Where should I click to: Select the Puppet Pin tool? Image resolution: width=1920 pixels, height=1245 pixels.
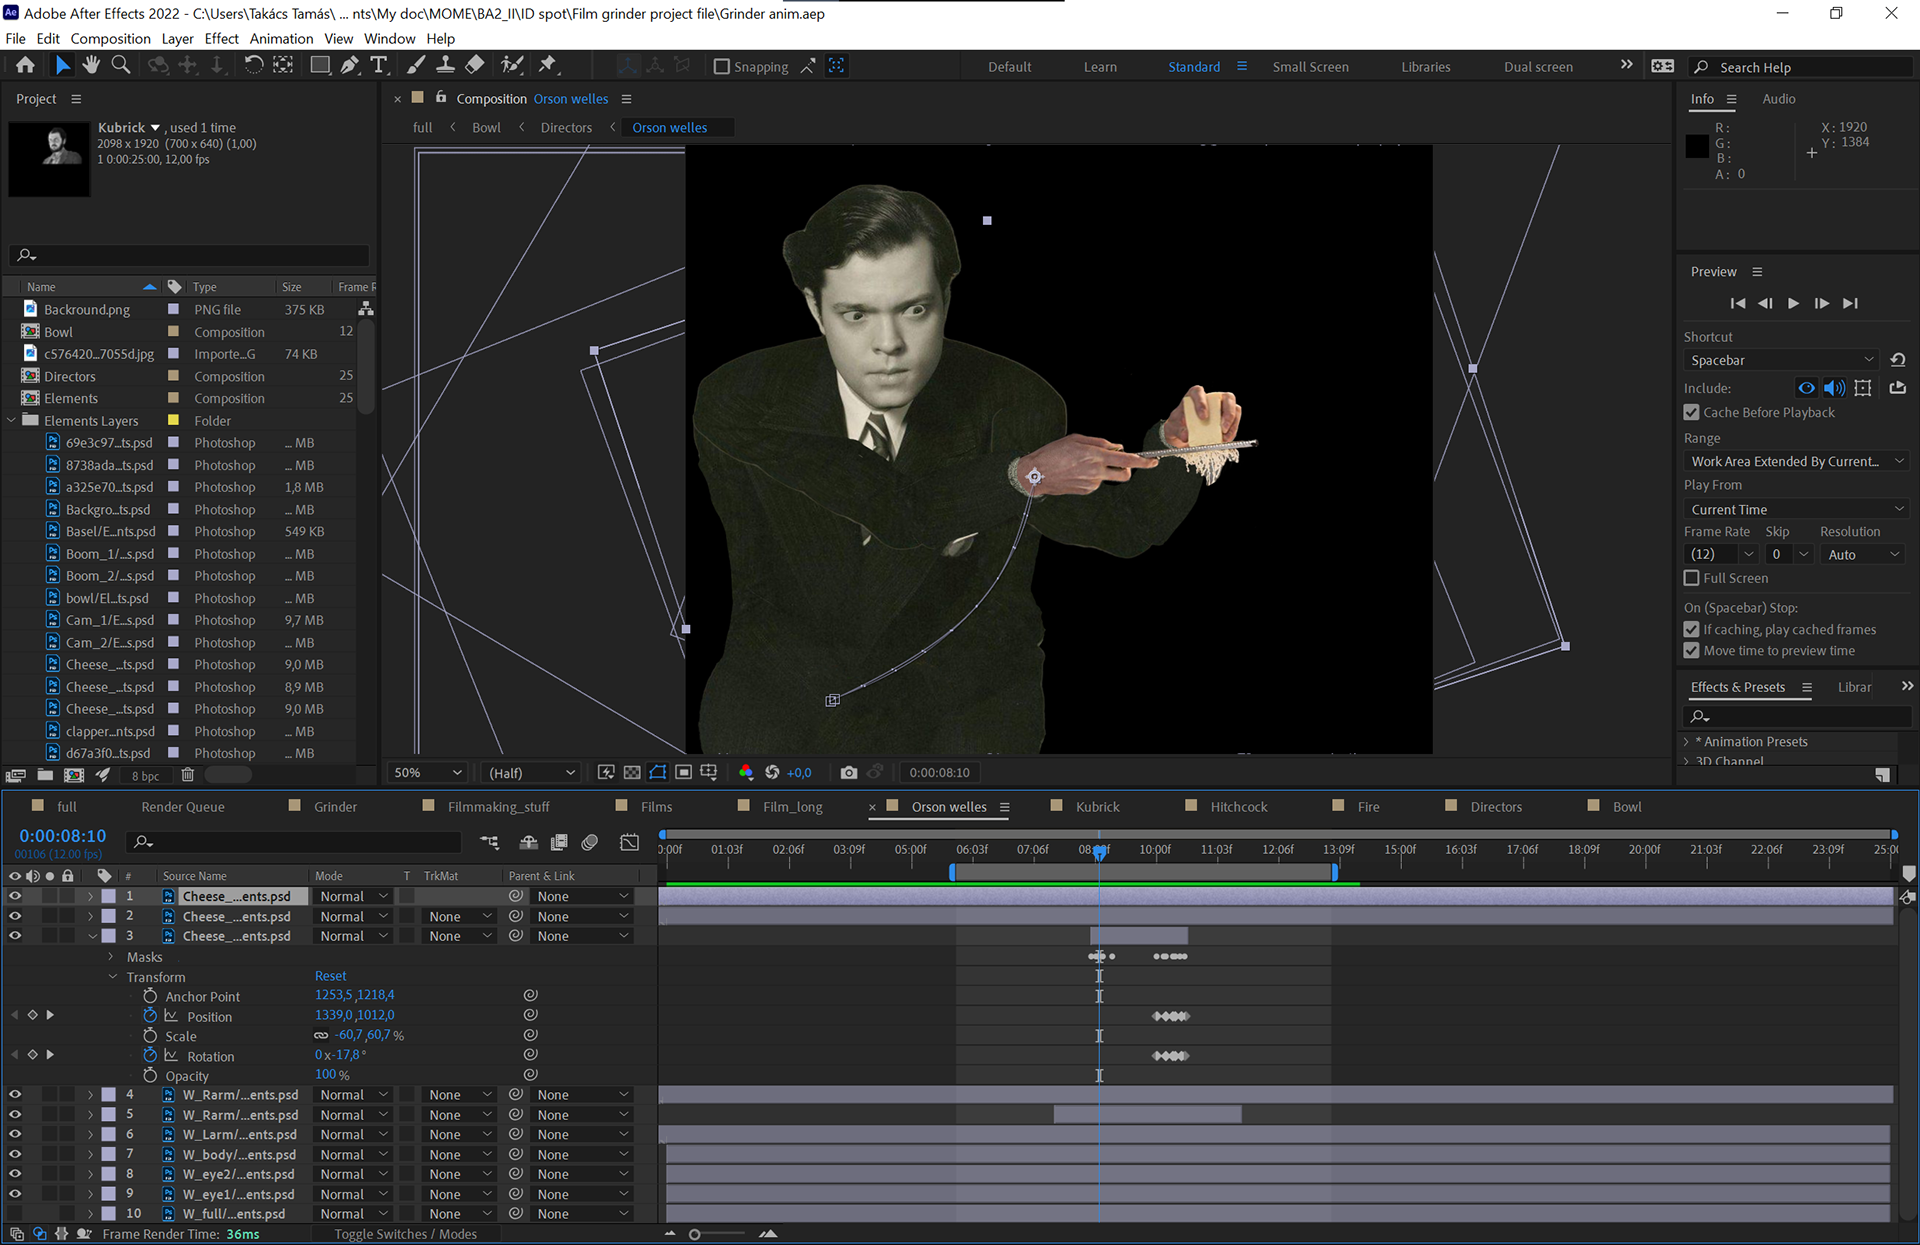547,65
